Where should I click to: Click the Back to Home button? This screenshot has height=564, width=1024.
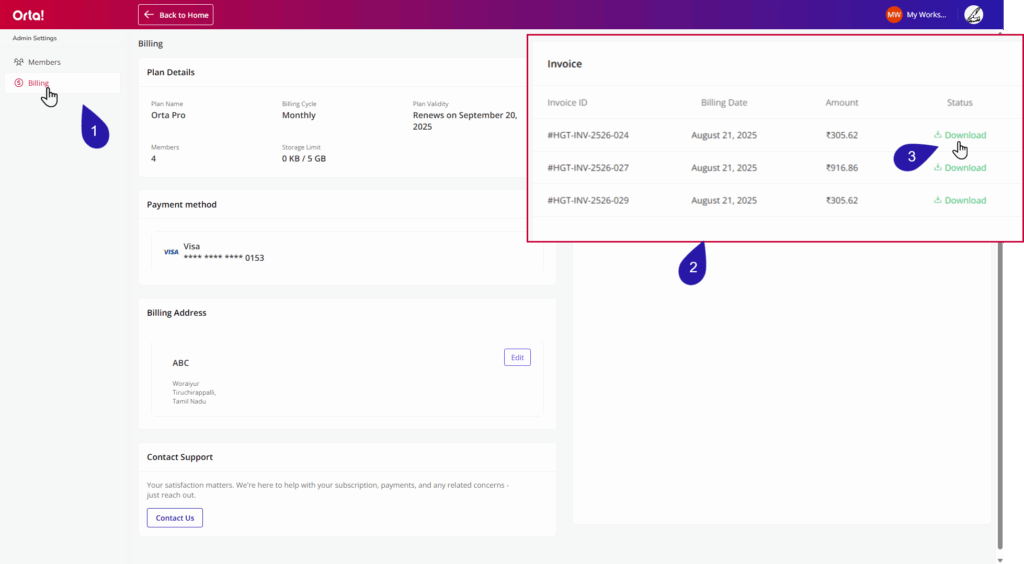(x=176, y=15)
